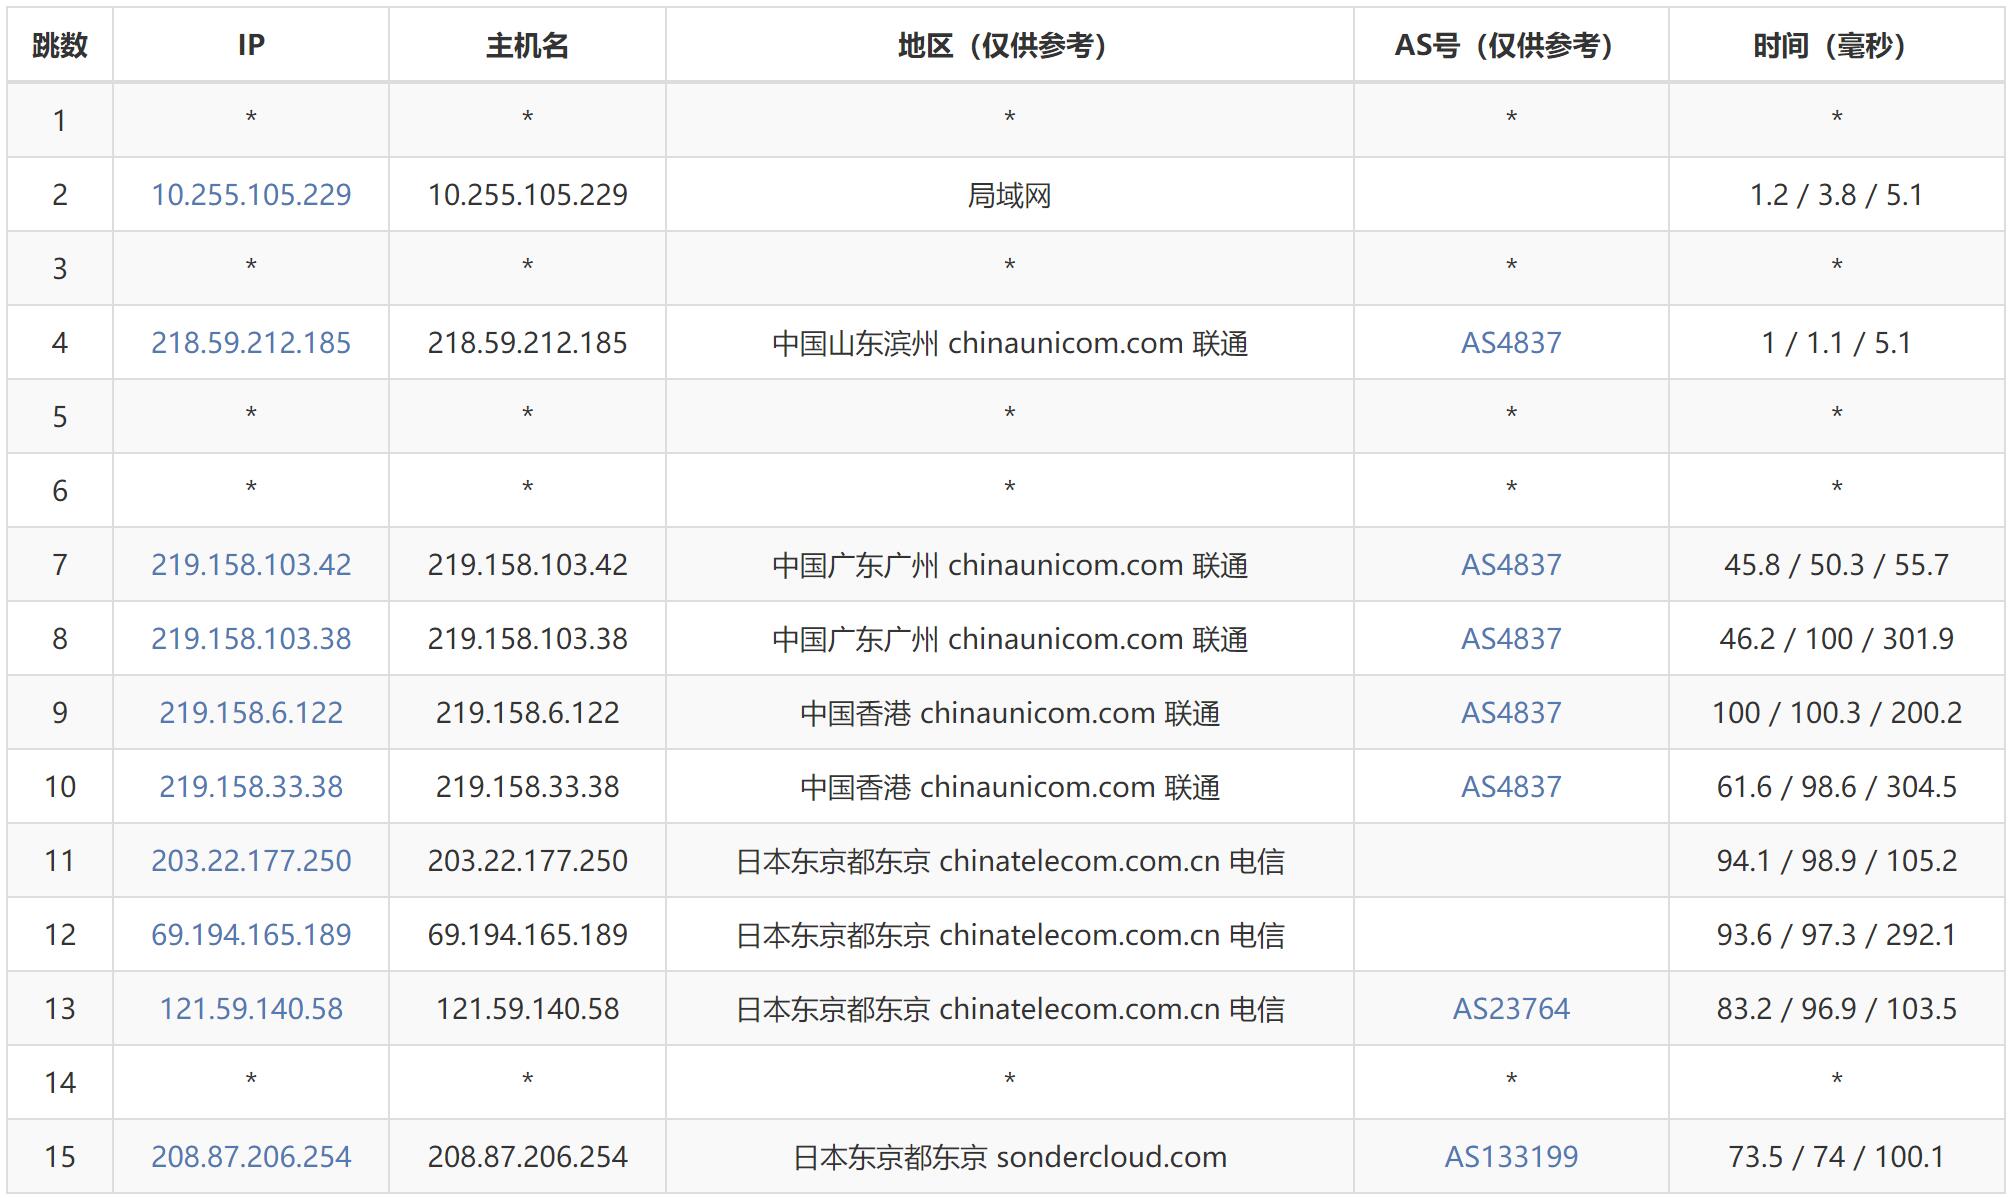The height and width of the screenshot is (1198, 2010).
Task: Select hostname cell 219.158.103.42
Action: point(527,564)
